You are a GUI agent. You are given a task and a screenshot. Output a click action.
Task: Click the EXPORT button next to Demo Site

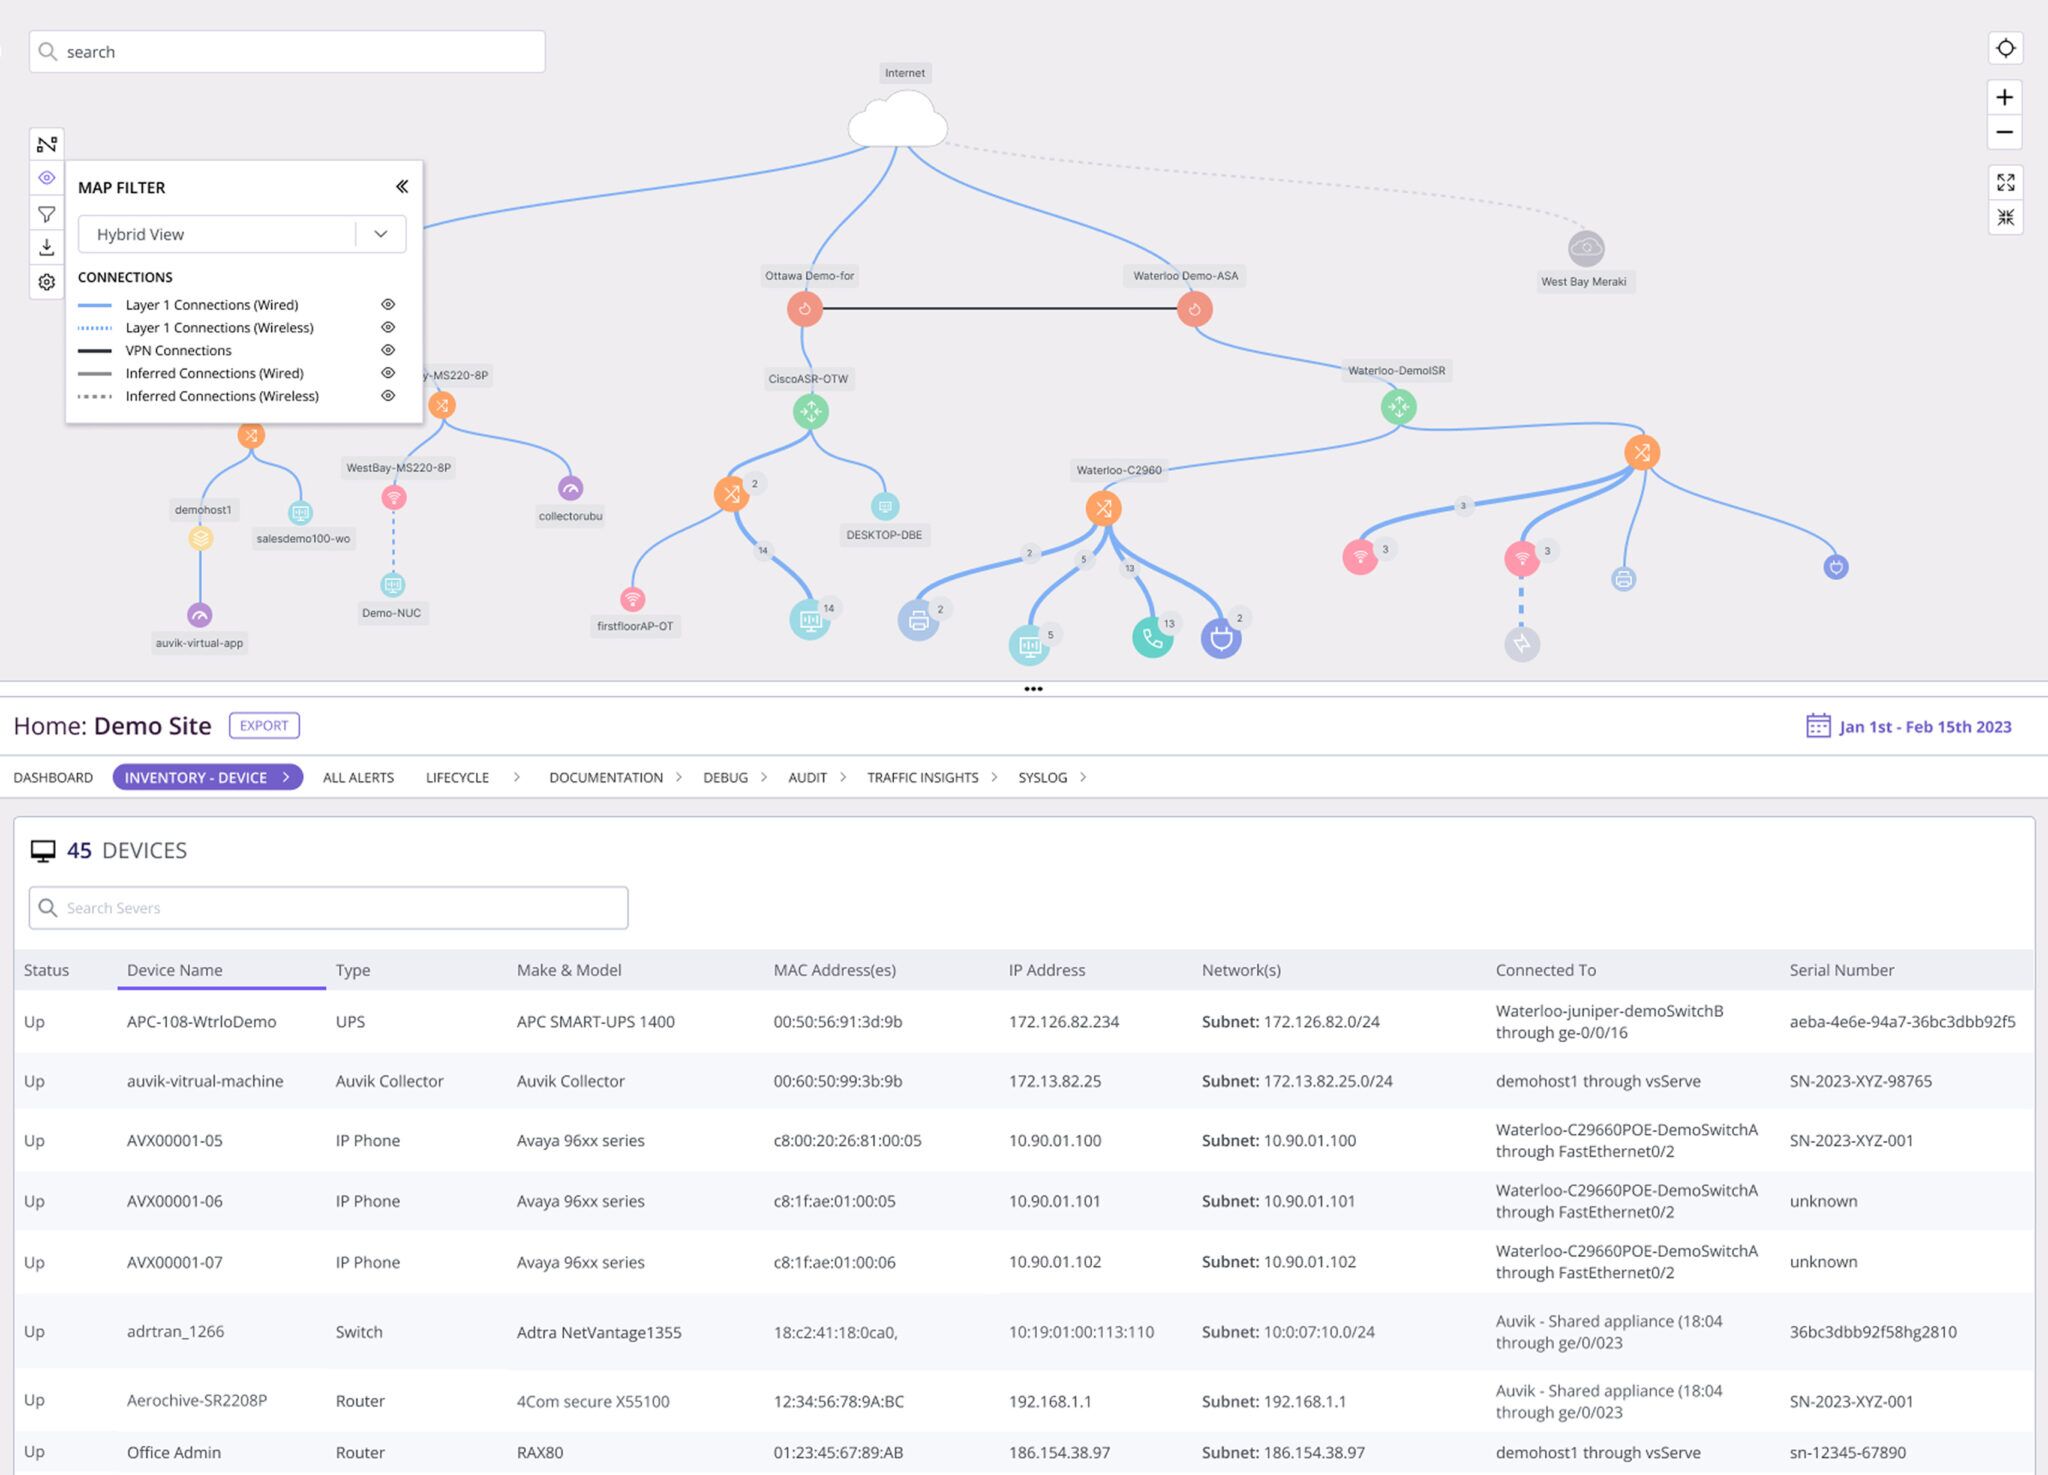tap(263, 725)
